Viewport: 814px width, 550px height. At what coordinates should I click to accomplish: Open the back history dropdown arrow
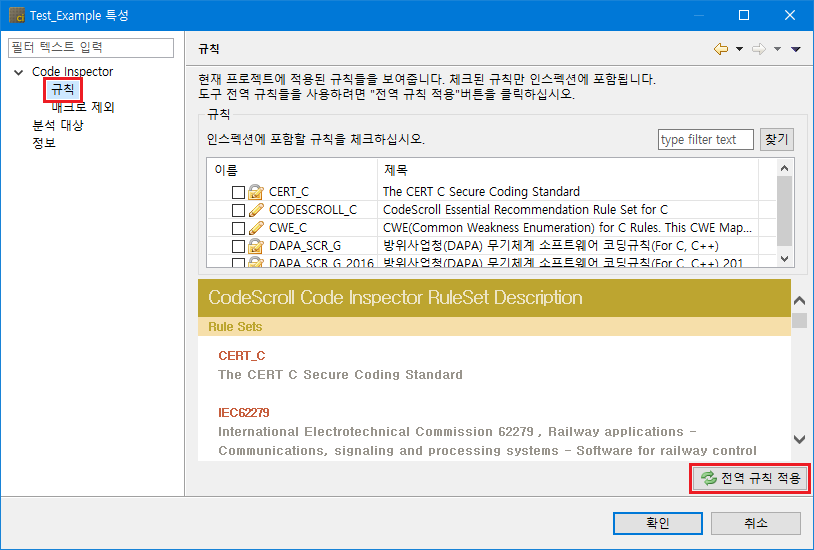tap(739, 49)
